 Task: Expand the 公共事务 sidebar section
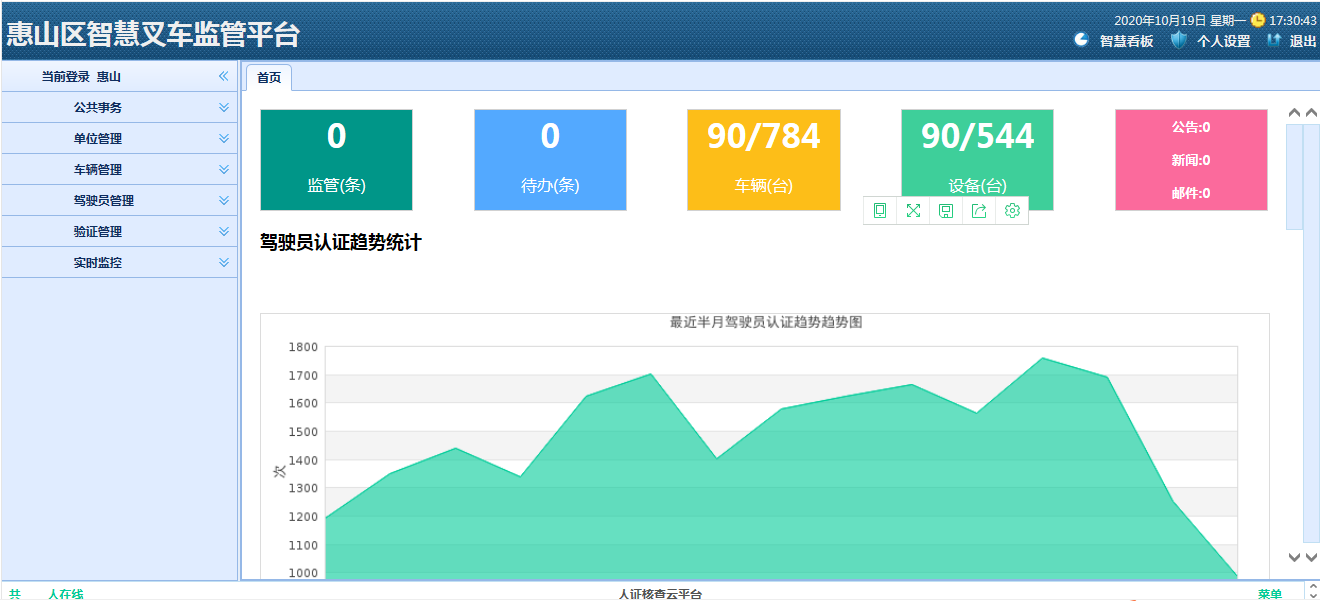pos(224,107)
